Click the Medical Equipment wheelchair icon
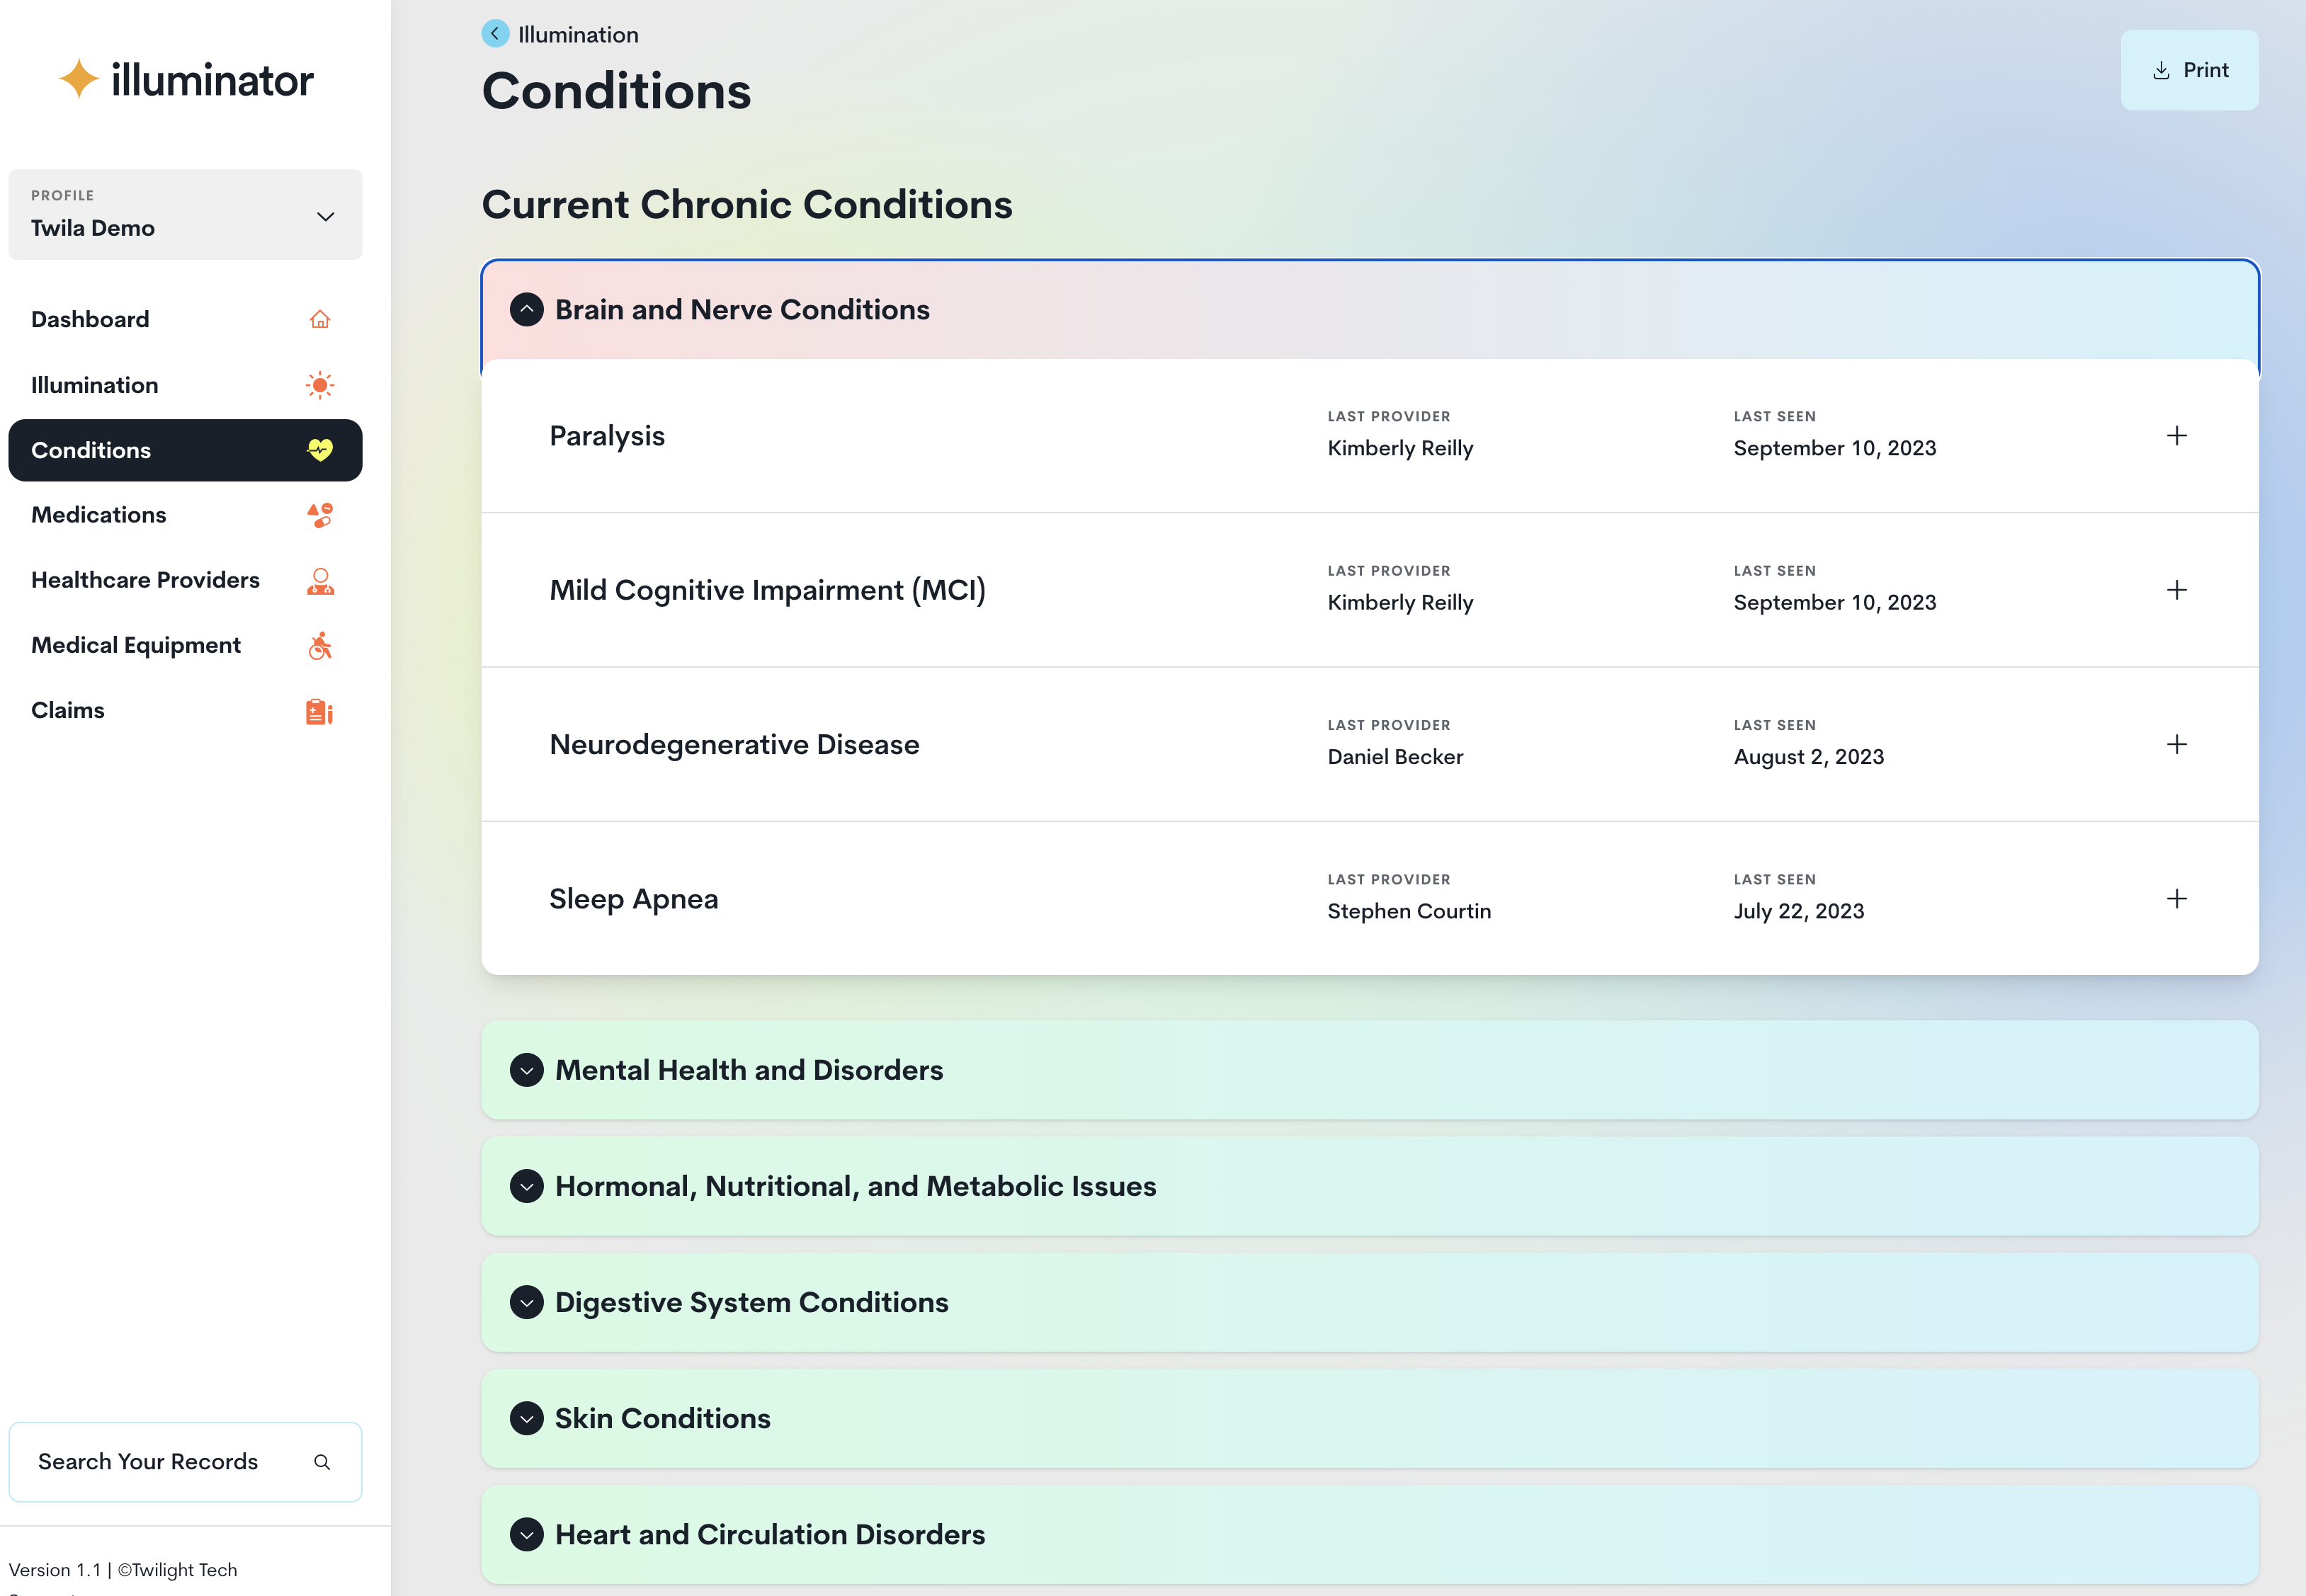The height and width of the screenshot is (1596, 2306). pos(320,645)
